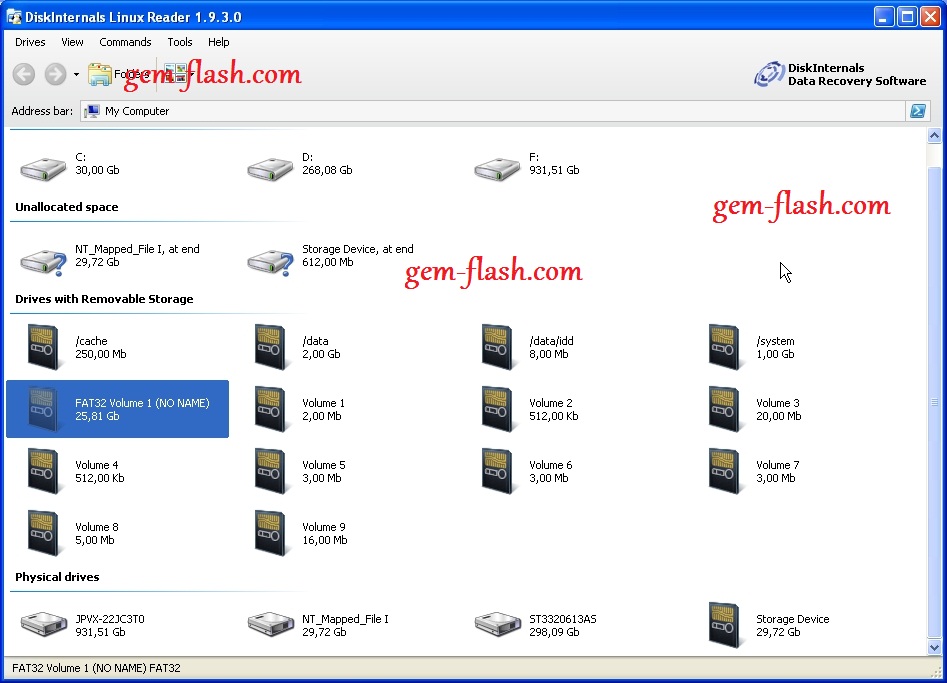Click the '298,09 Gb' size text

[x=554, y=632]
